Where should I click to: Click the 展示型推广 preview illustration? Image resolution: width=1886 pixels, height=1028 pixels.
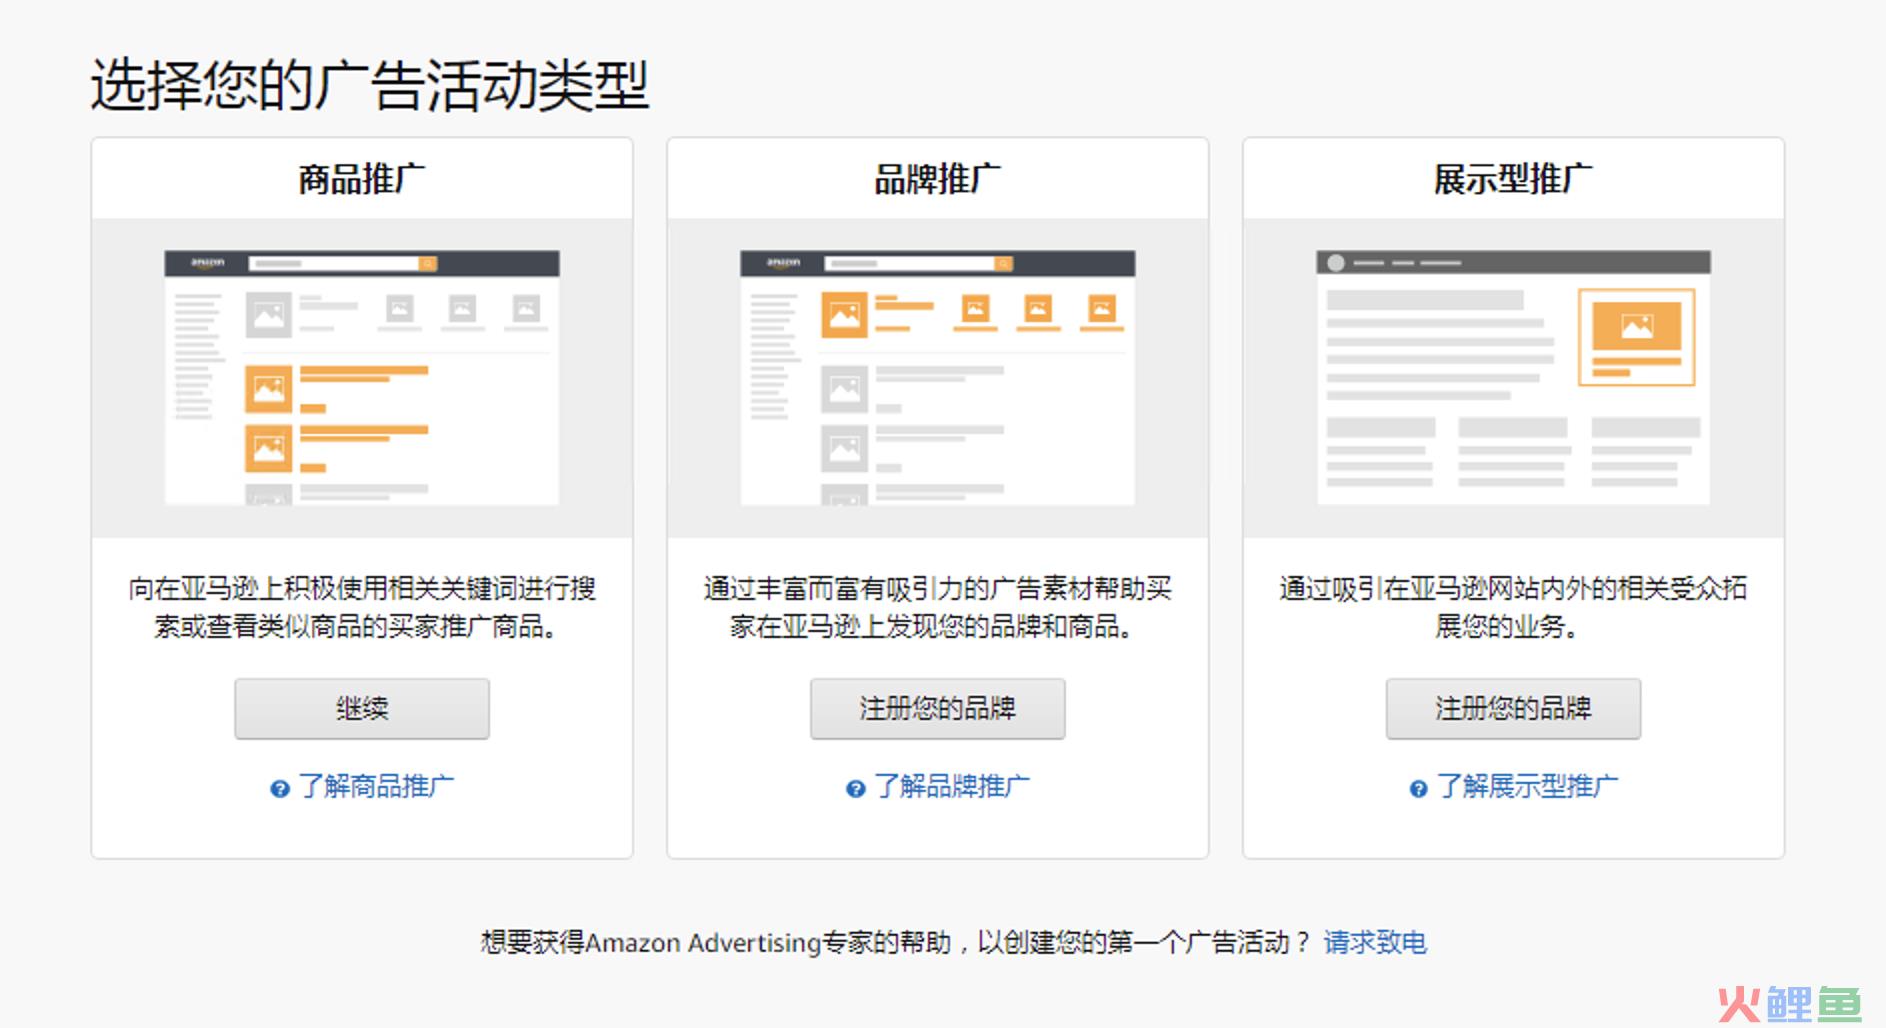(1513, 378)
